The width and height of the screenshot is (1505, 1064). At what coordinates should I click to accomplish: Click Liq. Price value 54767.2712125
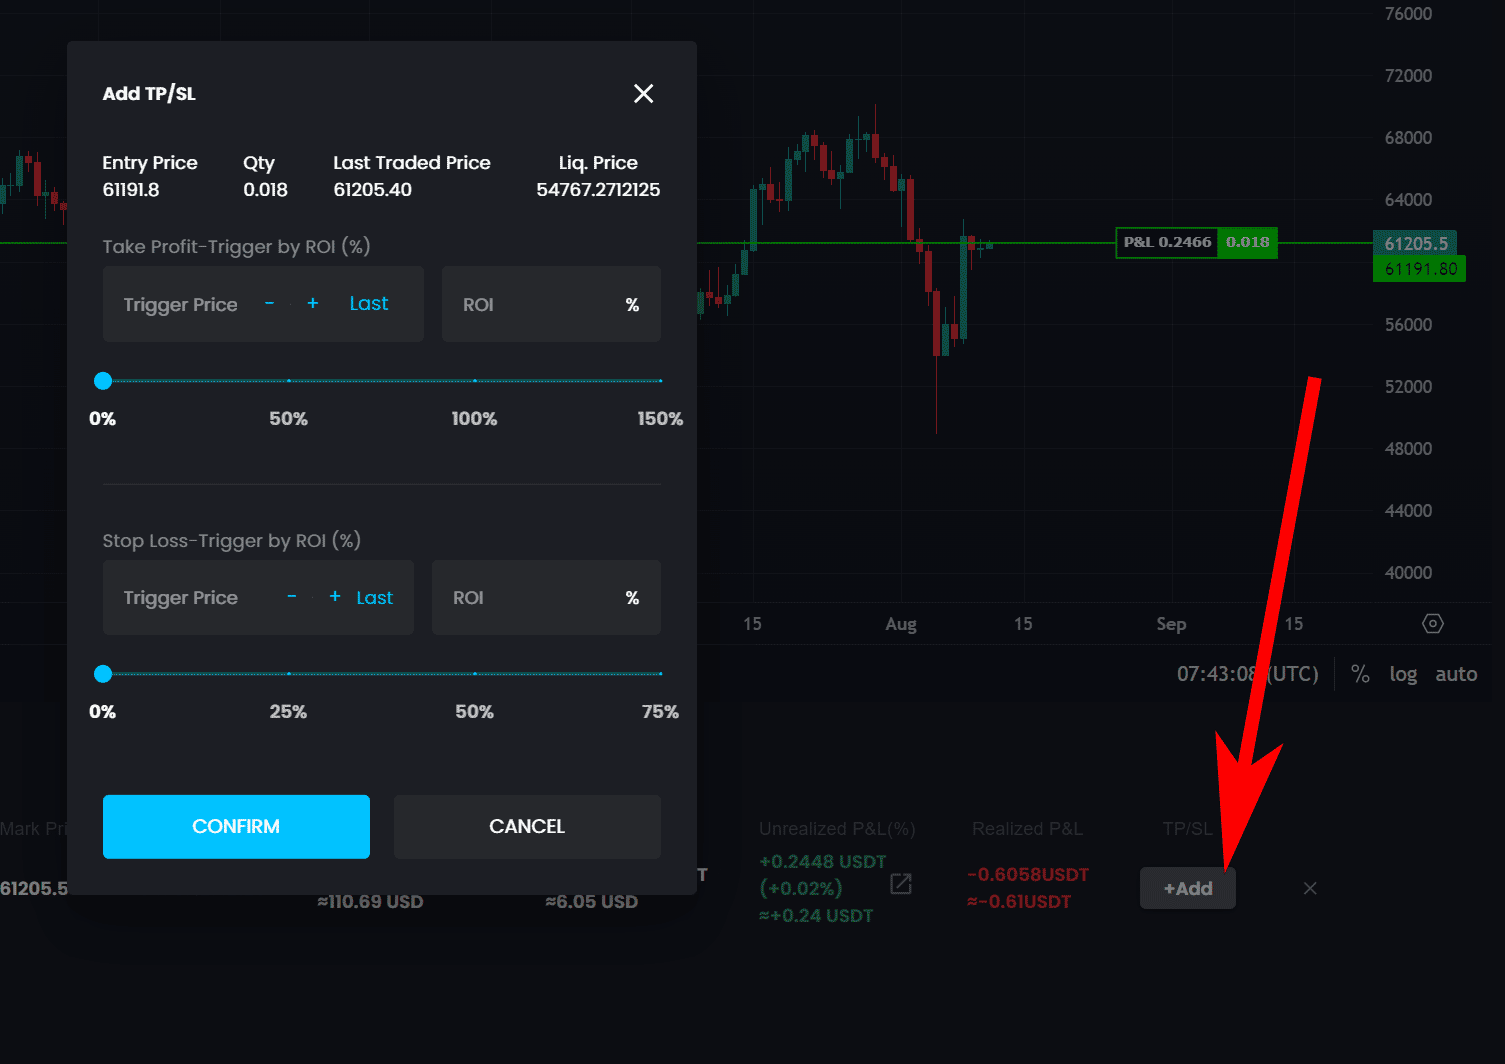click(x=598, y=190)
